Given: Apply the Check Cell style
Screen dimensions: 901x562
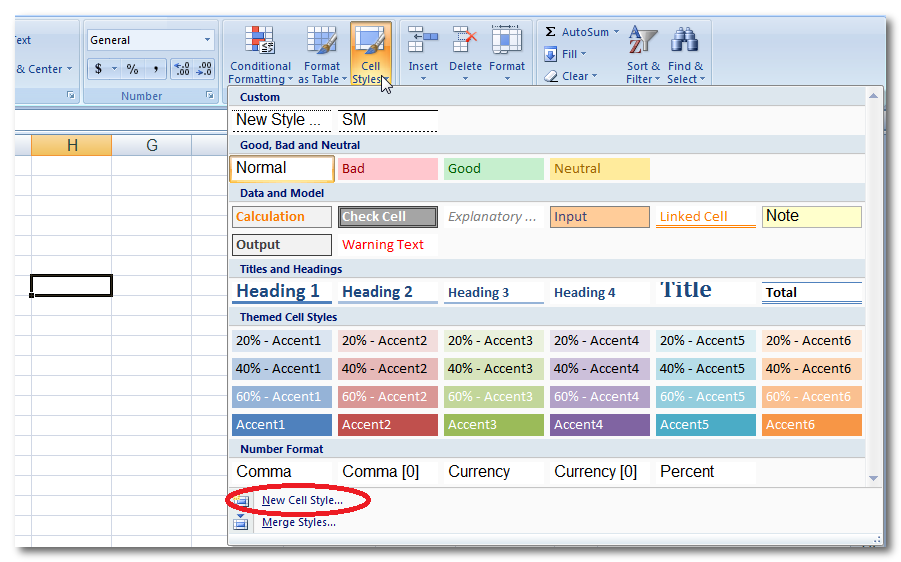Looking at the screenshot, I should coord(387,217).
